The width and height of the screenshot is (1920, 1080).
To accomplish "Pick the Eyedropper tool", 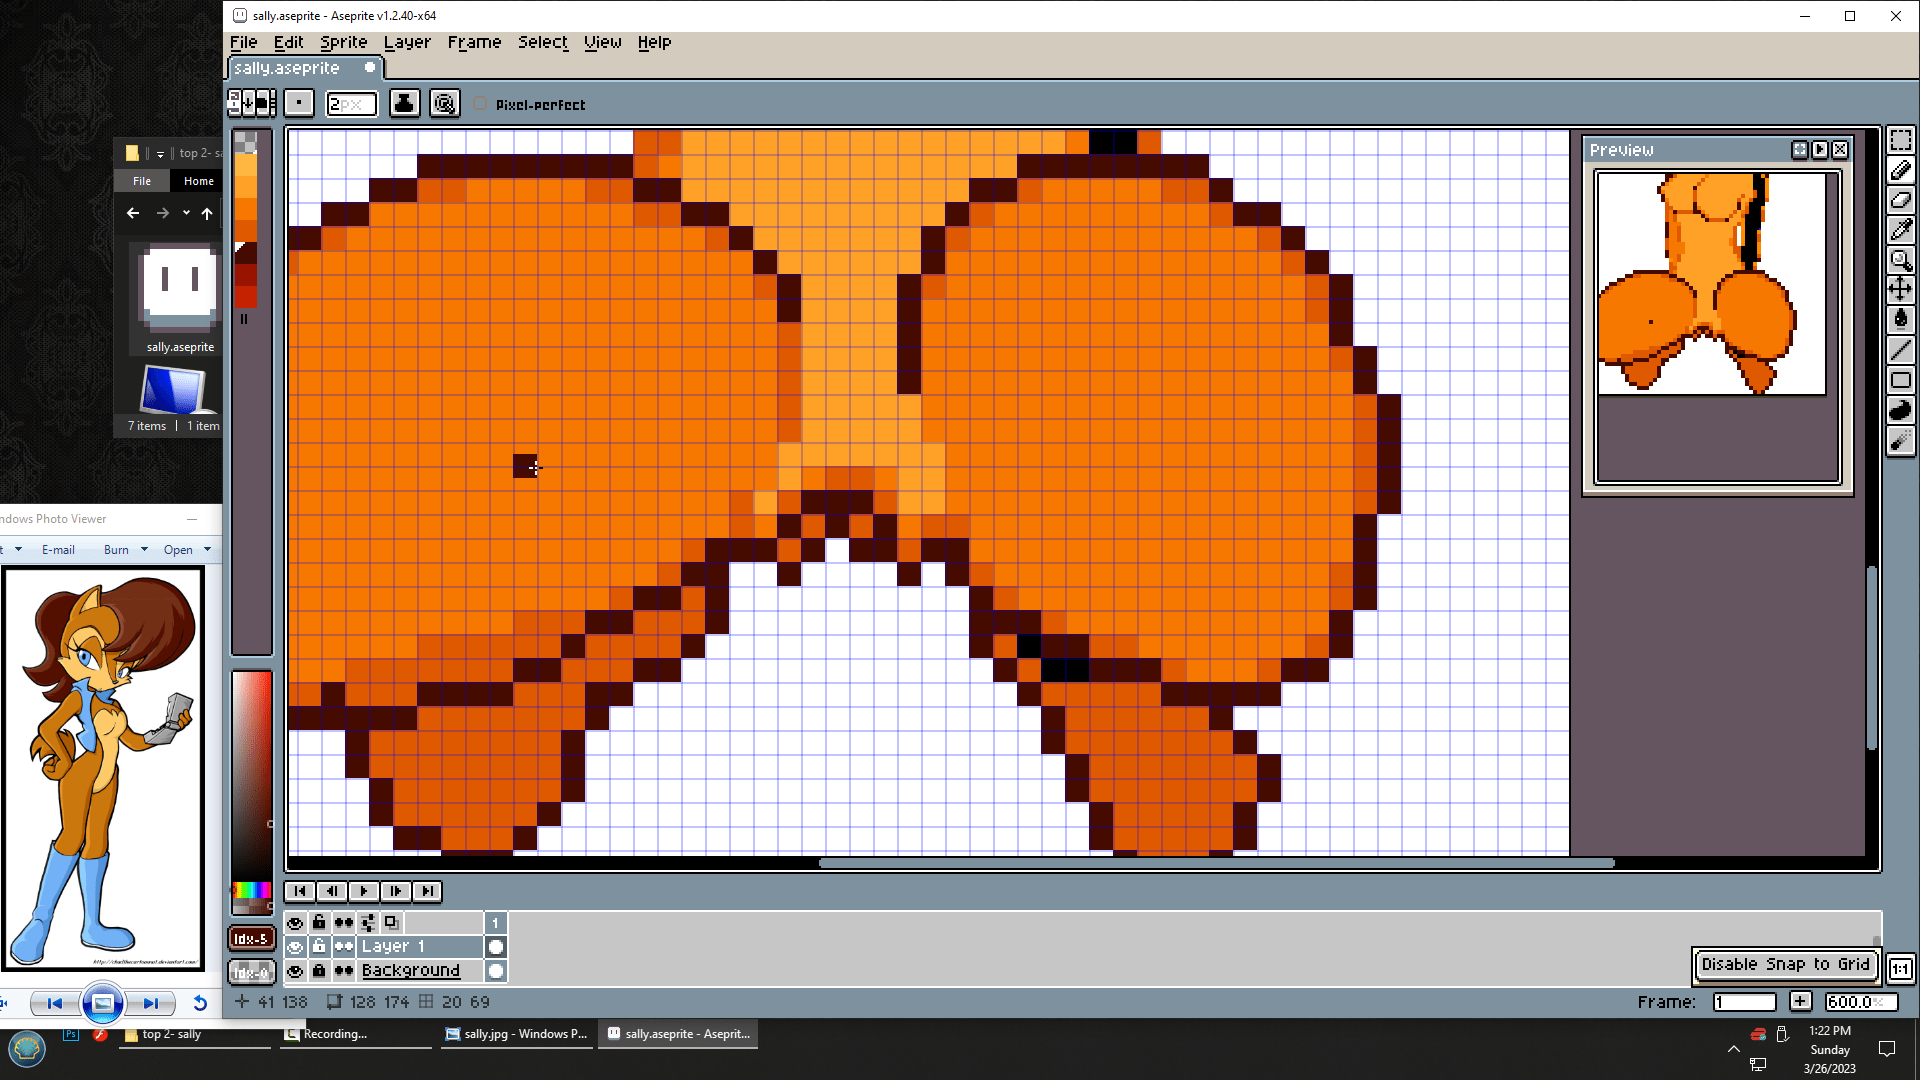I will pyautogui.click(x=1900, y=230).
